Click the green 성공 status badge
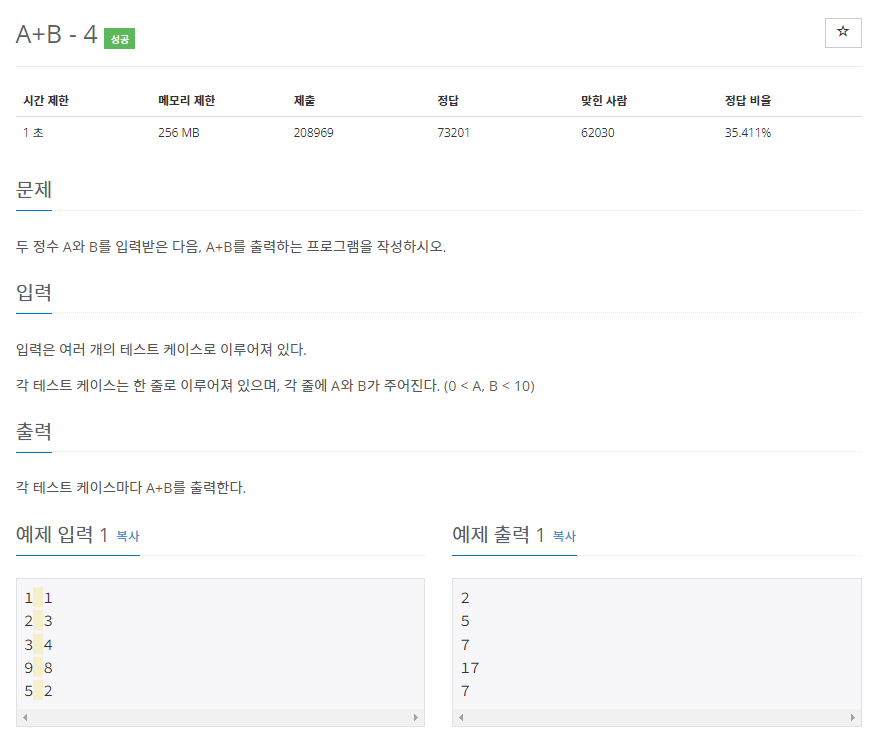The width and height of the screenshot is (877, 742). [119, 39]
